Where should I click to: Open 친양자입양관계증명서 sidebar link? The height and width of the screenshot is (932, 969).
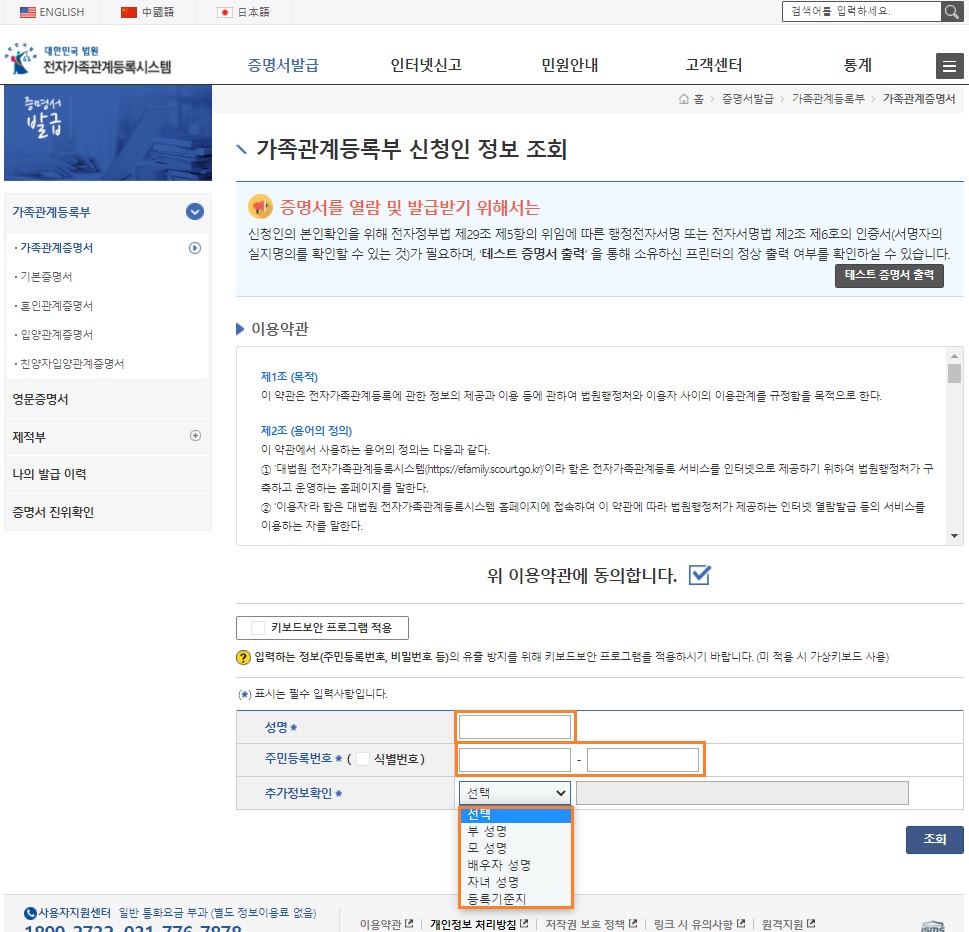point(72,364)
